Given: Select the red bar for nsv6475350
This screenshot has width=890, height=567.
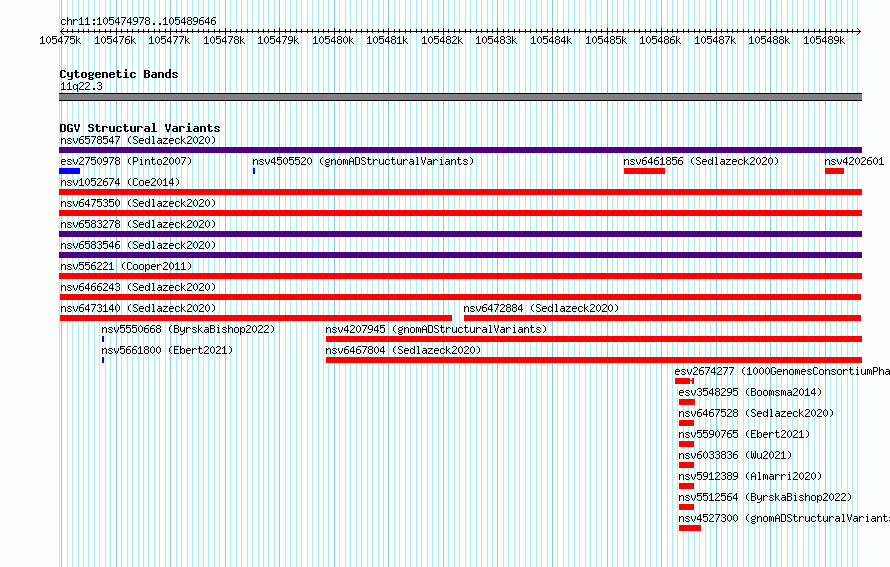Looking at the screenshot, I should pyautogui.click(x=460, y=213).
